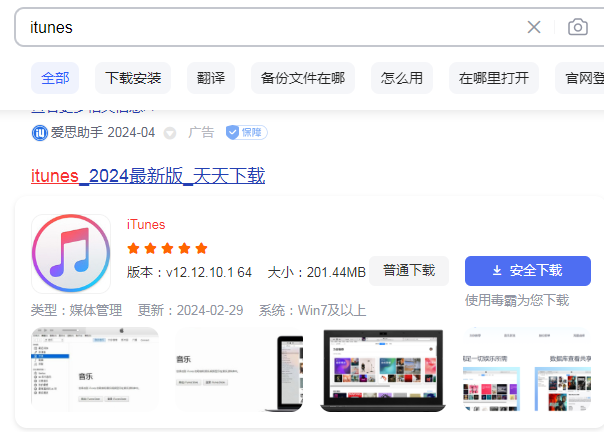Click the 爱思助手 logo icon
This screenshot has height=432, width=604.
click(39, 133)
